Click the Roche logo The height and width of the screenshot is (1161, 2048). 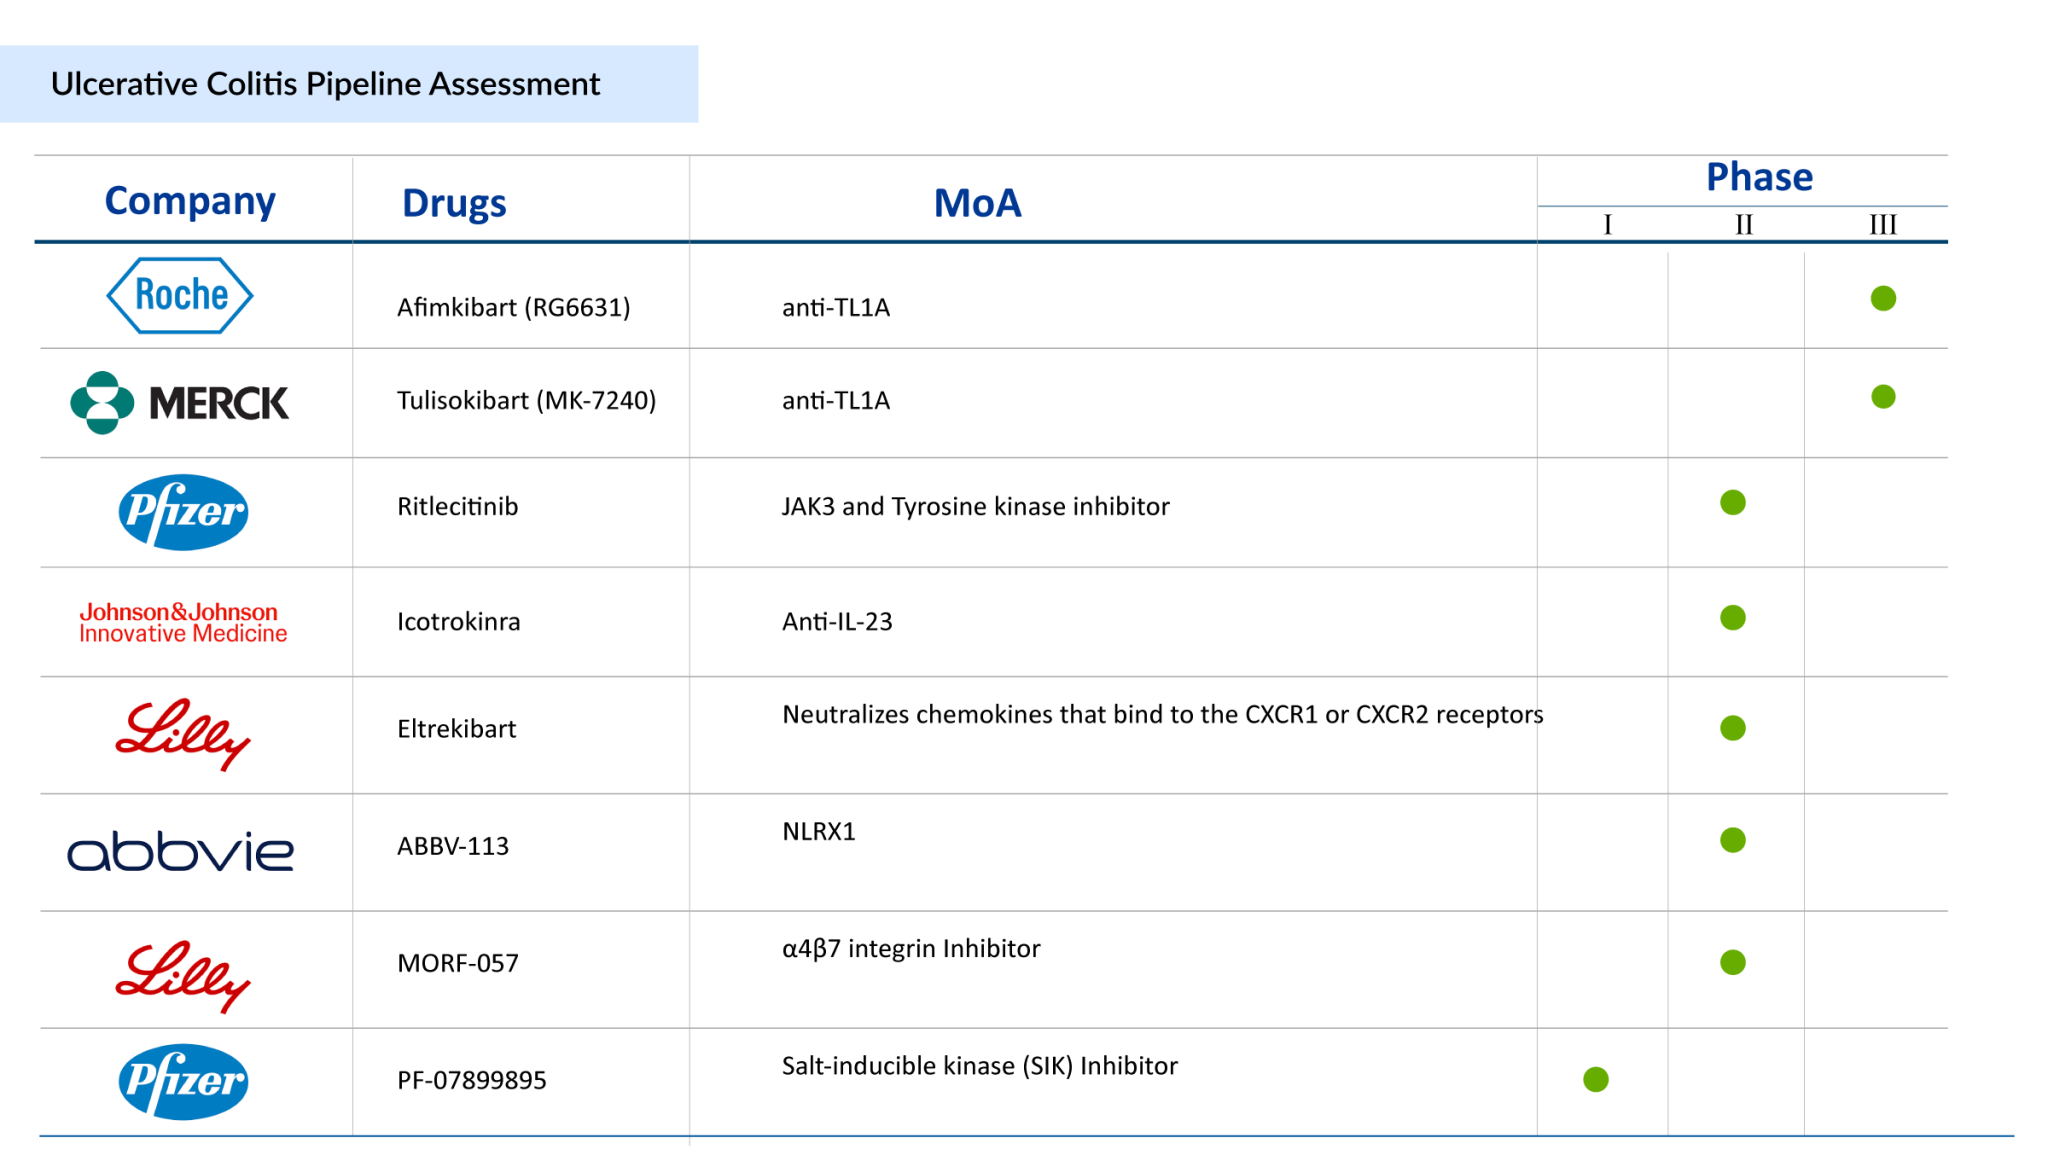point(180,296)
